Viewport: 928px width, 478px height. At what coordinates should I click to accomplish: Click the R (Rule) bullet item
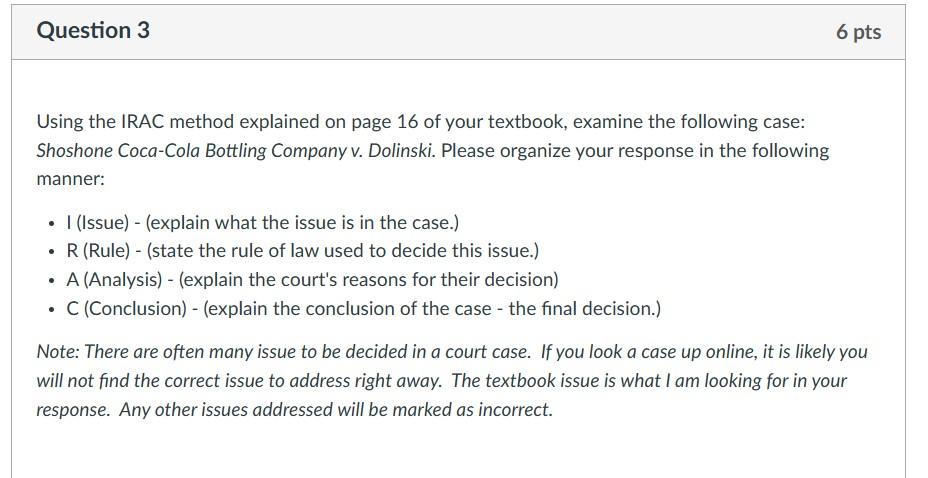tap(302, 251)
